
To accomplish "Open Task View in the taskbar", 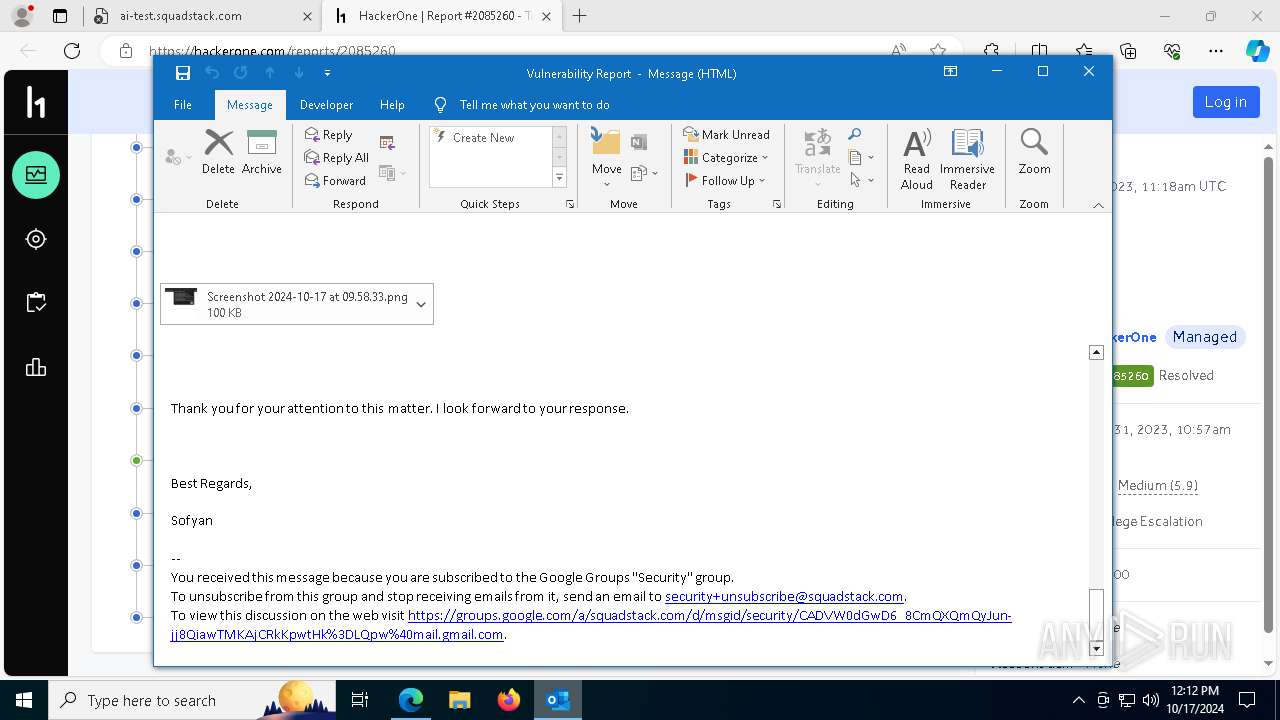I will pyautogui.click(x=360, y=700).
